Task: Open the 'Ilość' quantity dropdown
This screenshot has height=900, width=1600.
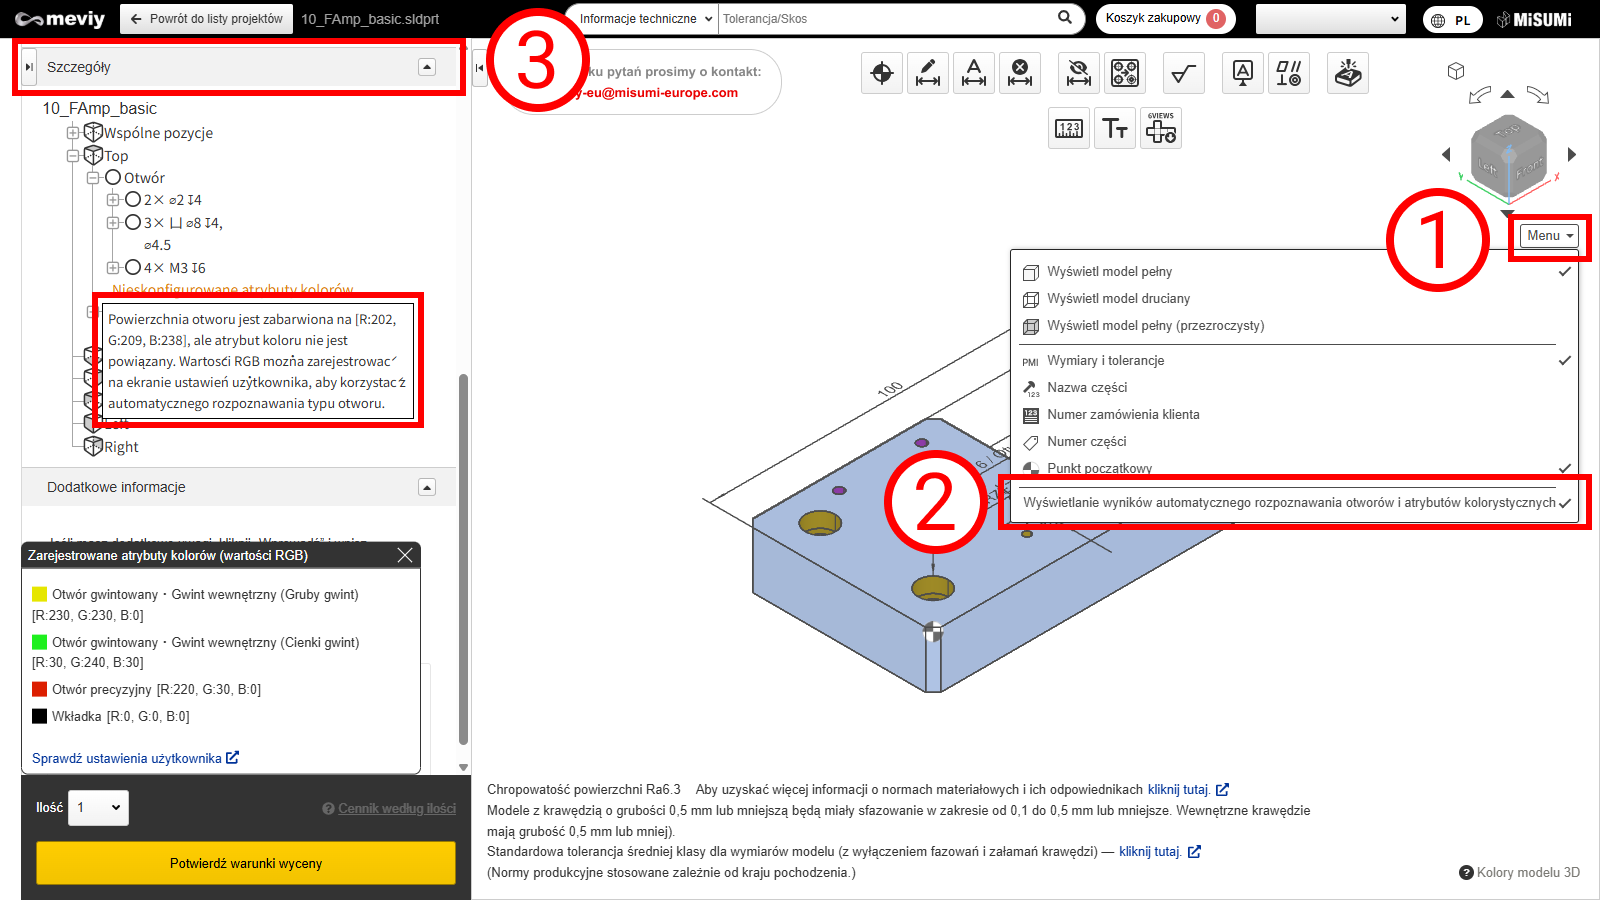Action: (x=98, y=808)
